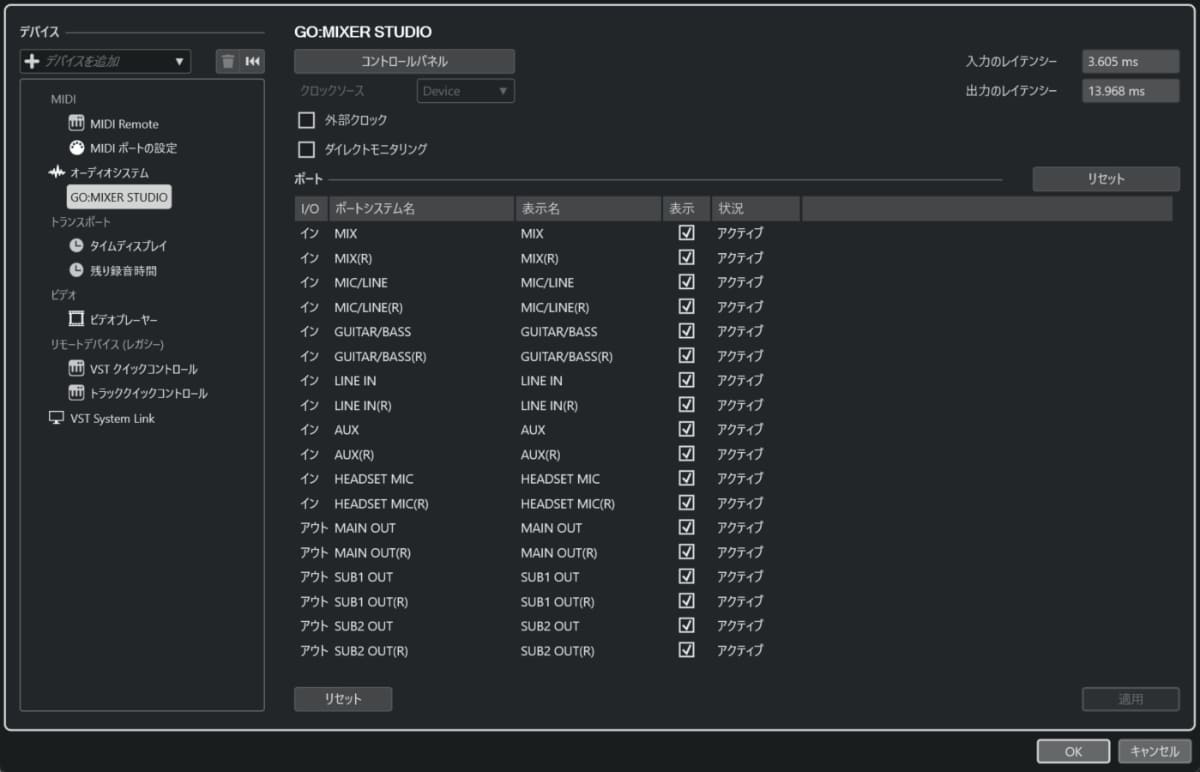Enable the 外部クロック checkbox
The height and width of the screenshot is (772, 1200).
click(307, 120)
